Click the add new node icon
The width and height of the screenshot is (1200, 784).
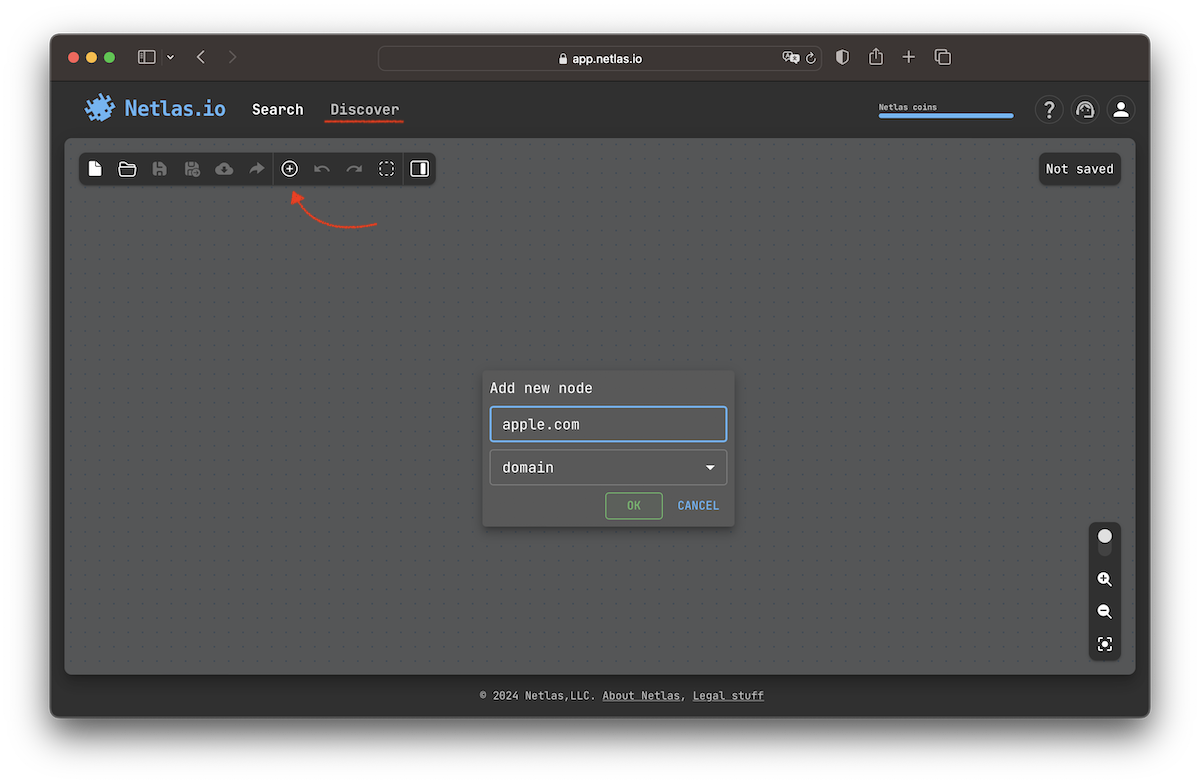290,168
